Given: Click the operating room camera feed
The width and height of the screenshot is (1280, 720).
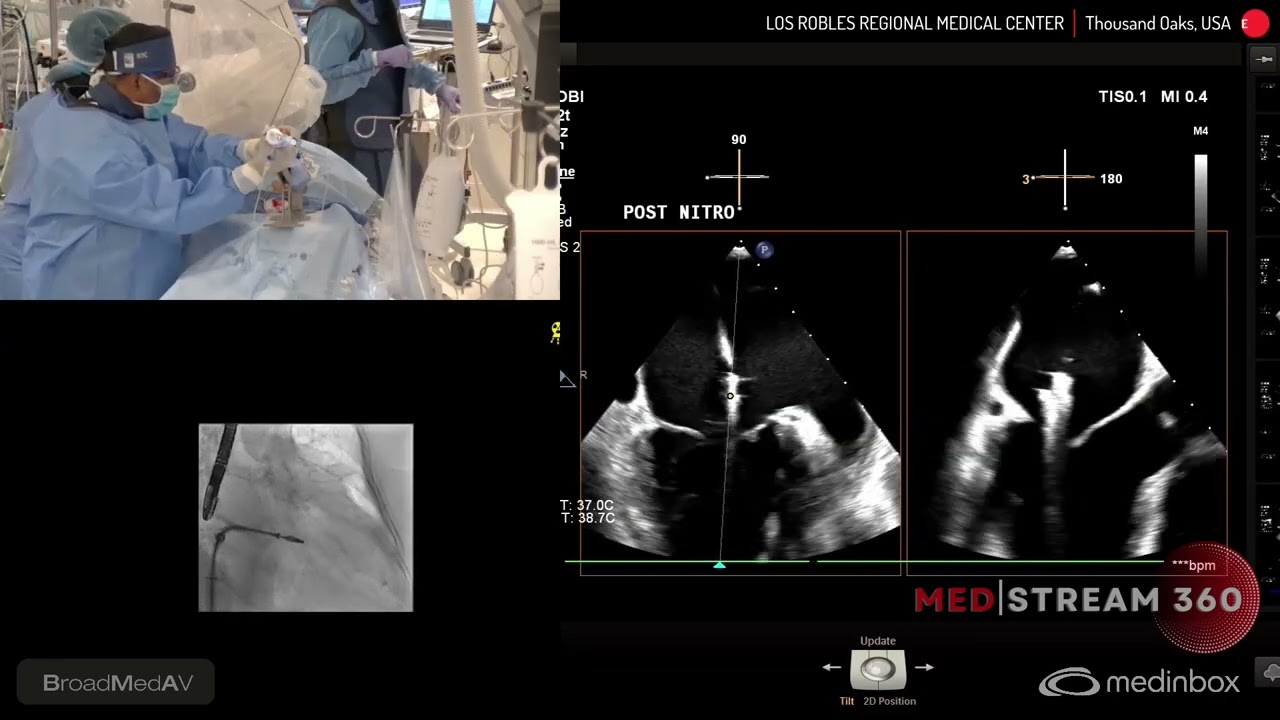Looking at the screenshot, I should tap(280, 150).
